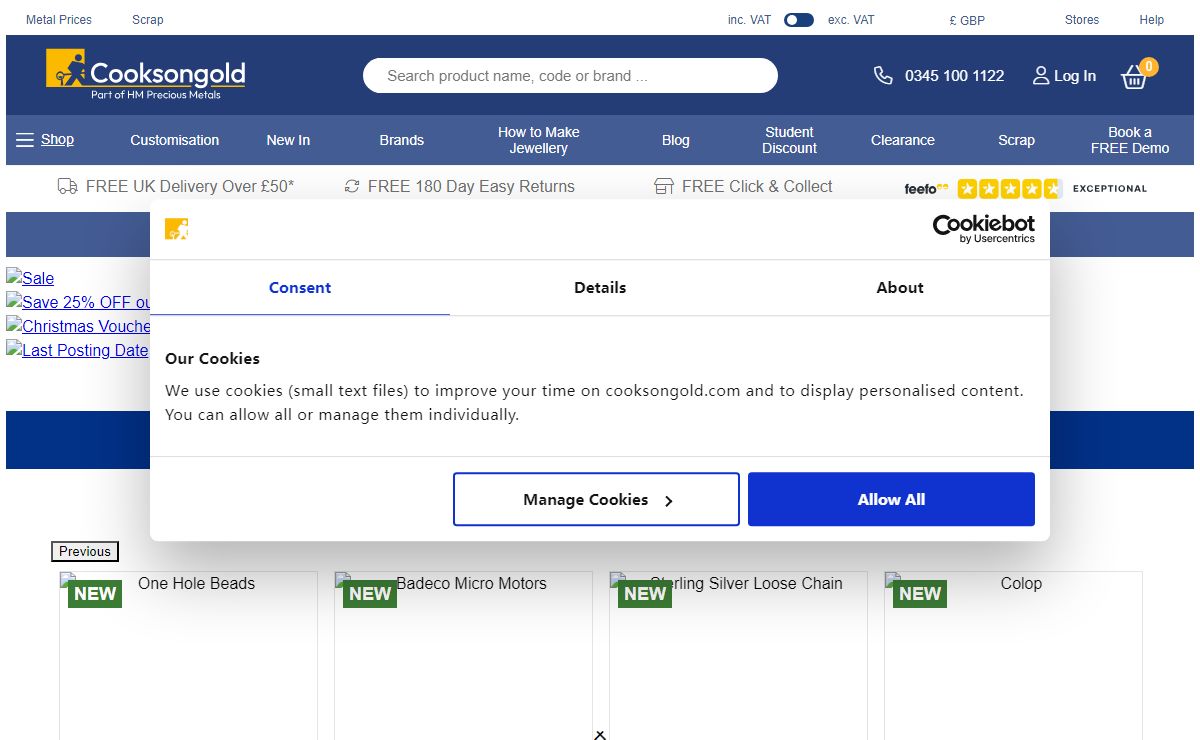This screenshot has width=1200, height=740.
Task: Open the Sale link
Action: tap(30, 278)
